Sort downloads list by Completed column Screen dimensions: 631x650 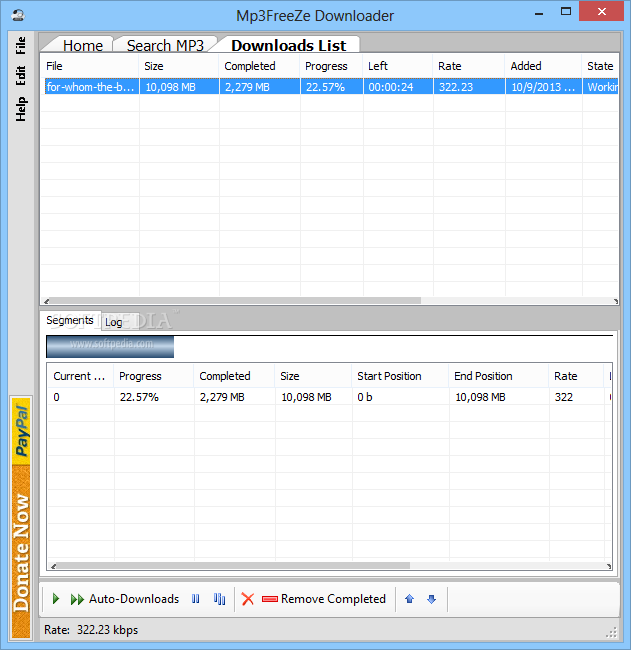coord(259,66)
